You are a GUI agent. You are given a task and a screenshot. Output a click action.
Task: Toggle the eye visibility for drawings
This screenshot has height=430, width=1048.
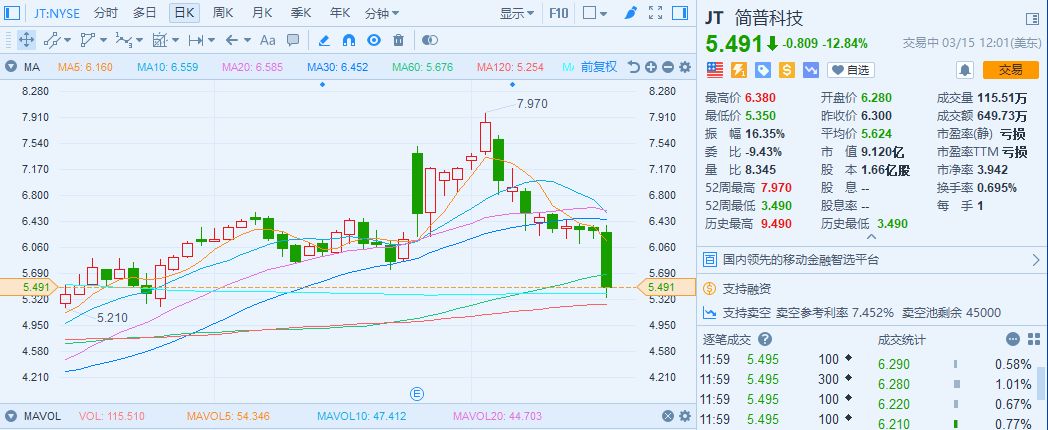click(x=374, y=40)
